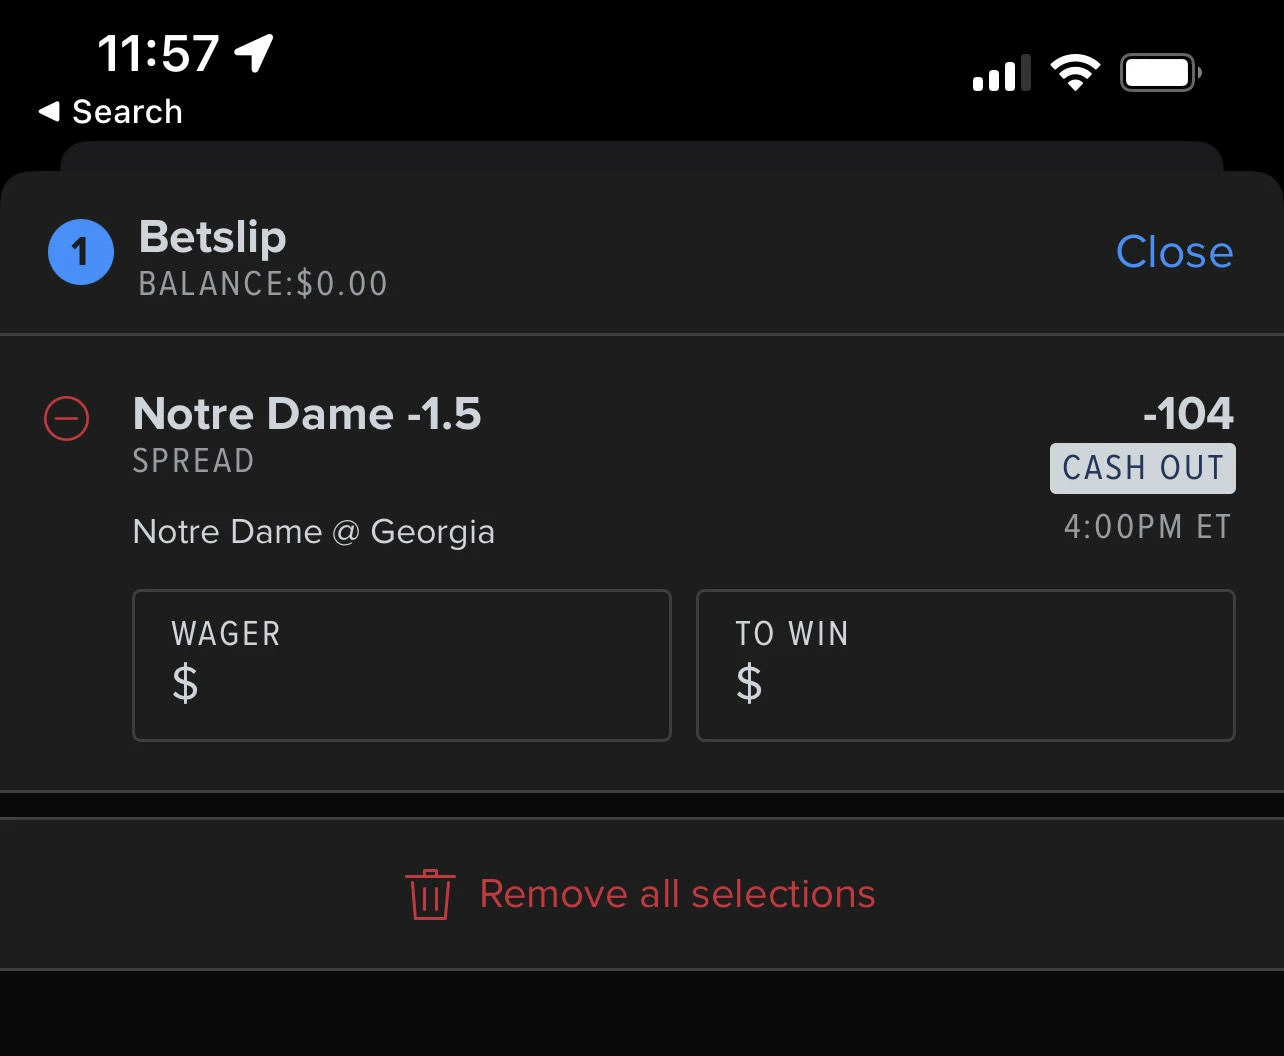Image resolution: width=1284 pixels, height=1056 pixels.
Task: Close the Betslip panel
Action: pos(1174,252)
